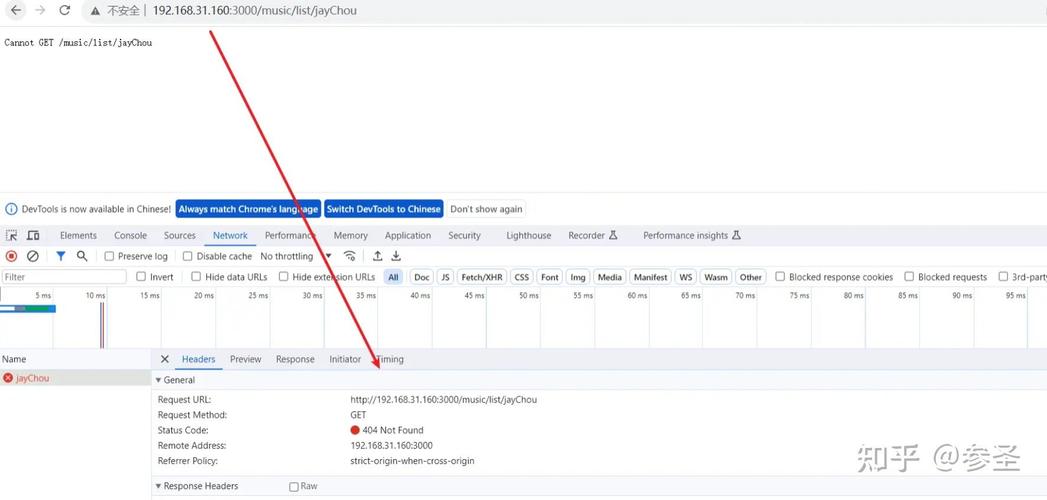
Task: Click the browser back arrow
Action: point(16,10)
